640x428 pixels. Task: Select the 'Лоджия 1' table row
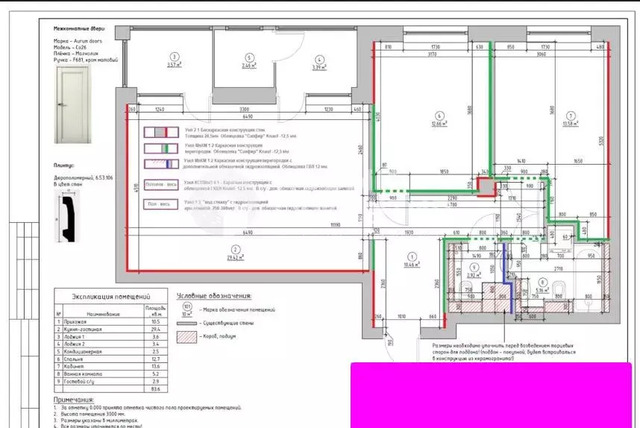[111, 337]
